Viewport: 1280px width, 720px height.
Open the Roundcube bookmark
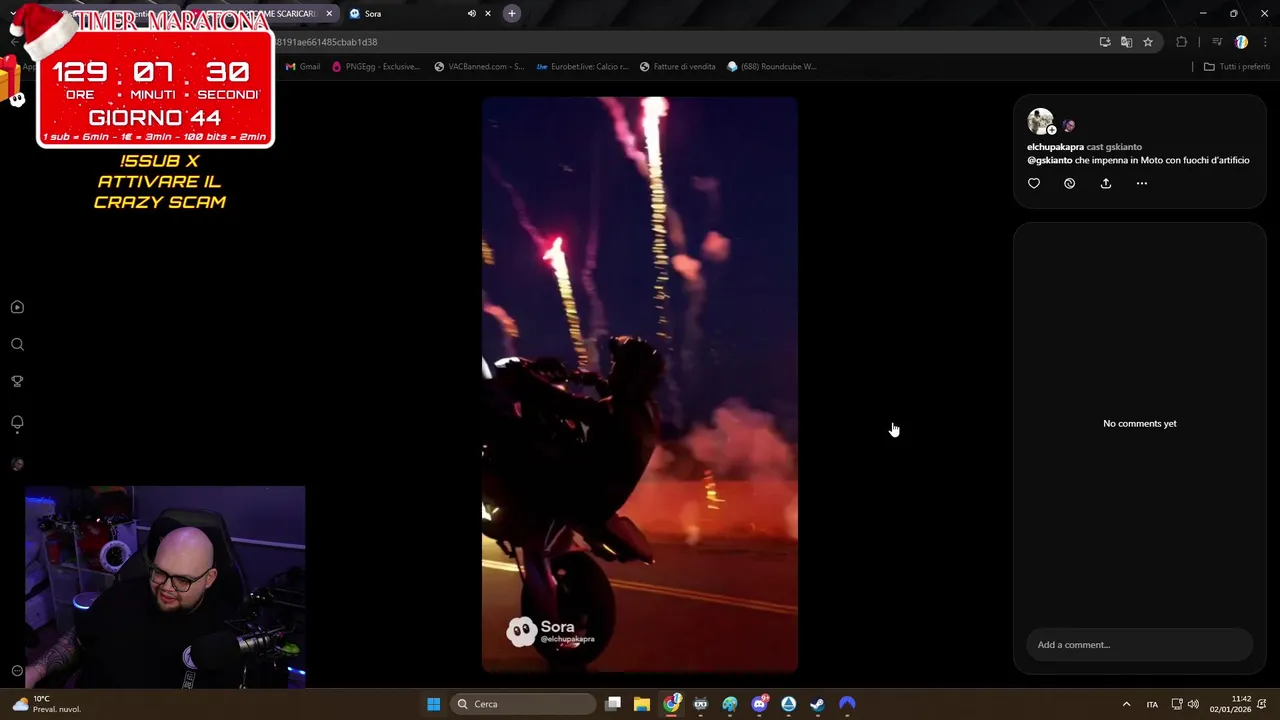click(x=772, y=67)
